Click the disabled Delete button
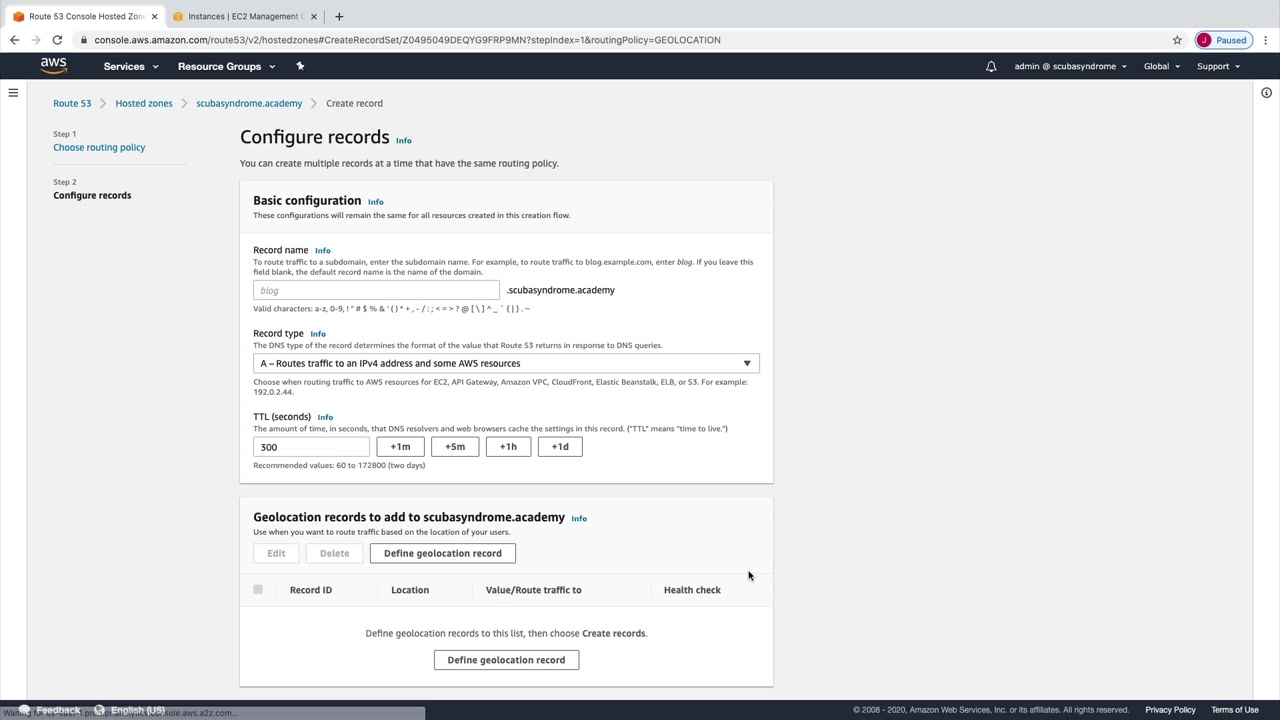 point(334,553)
